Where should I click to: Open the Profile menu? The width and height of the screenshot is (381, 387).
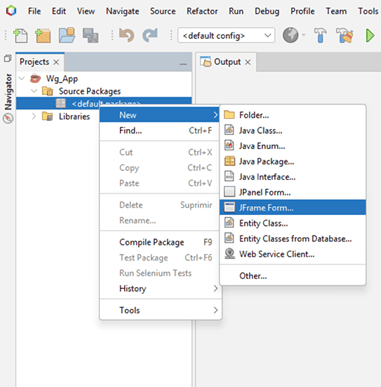point(302,11)
